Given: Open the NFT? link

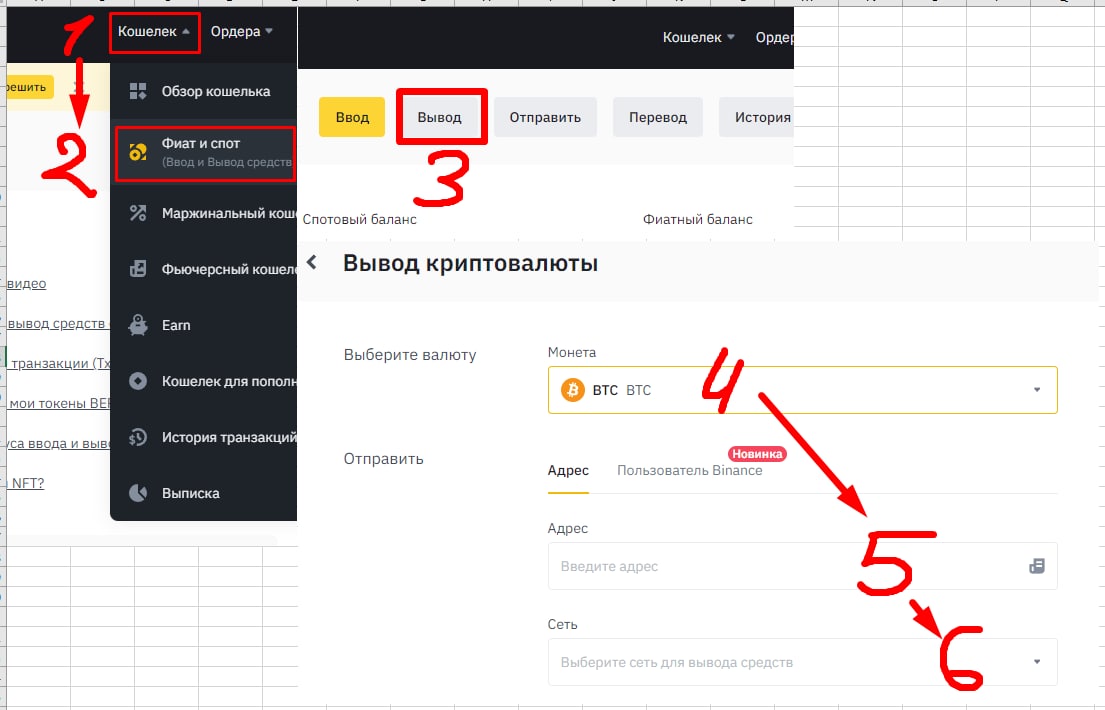Looking at the screenshot, I should pos(28,484).
